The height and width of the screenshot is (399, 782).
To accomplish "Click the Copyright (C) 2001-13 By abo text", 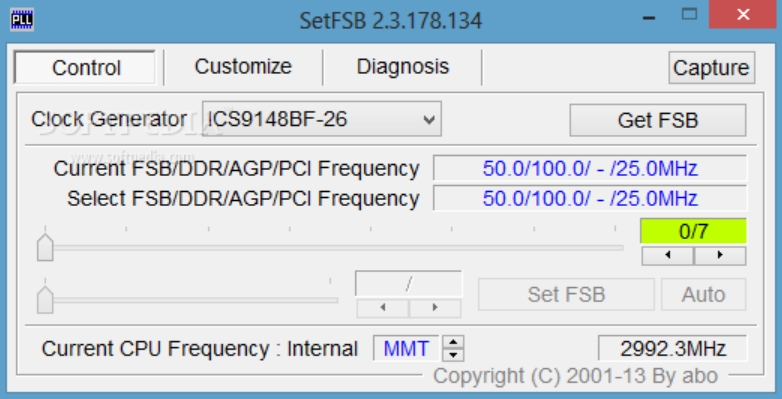I will tap(575, 376).
